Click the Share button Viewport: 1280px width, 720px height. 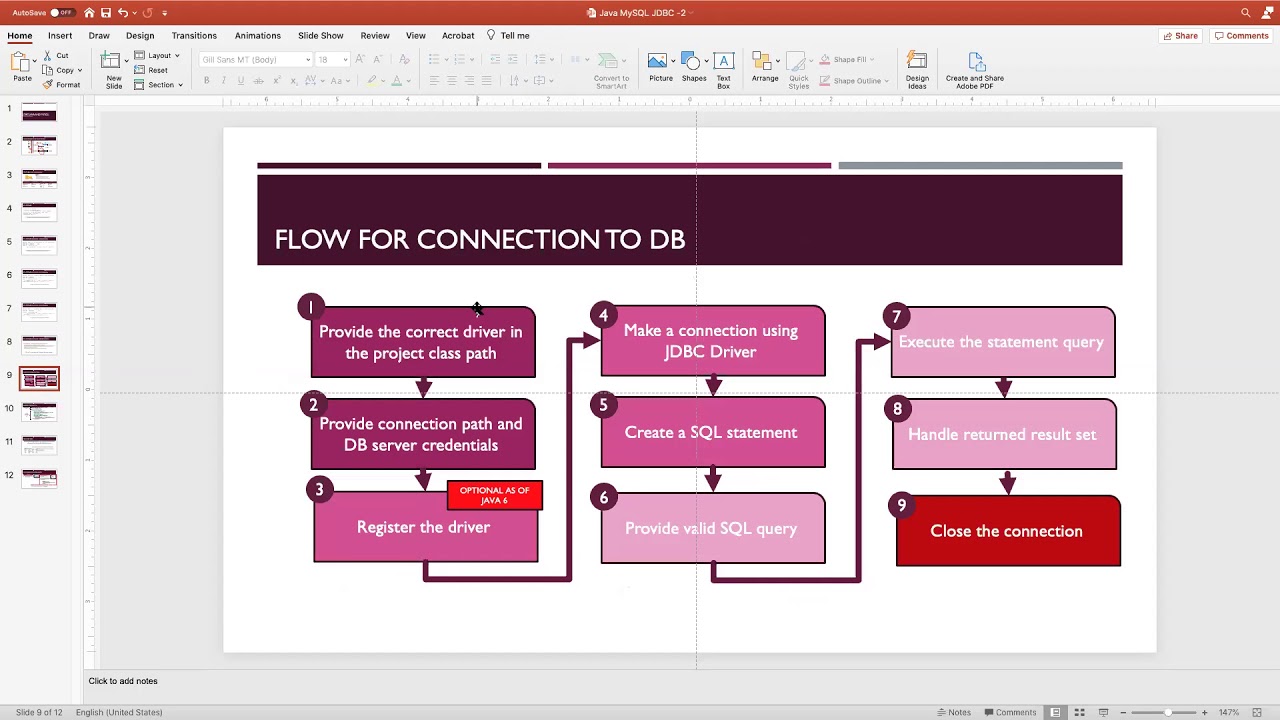coord(1180,35)
